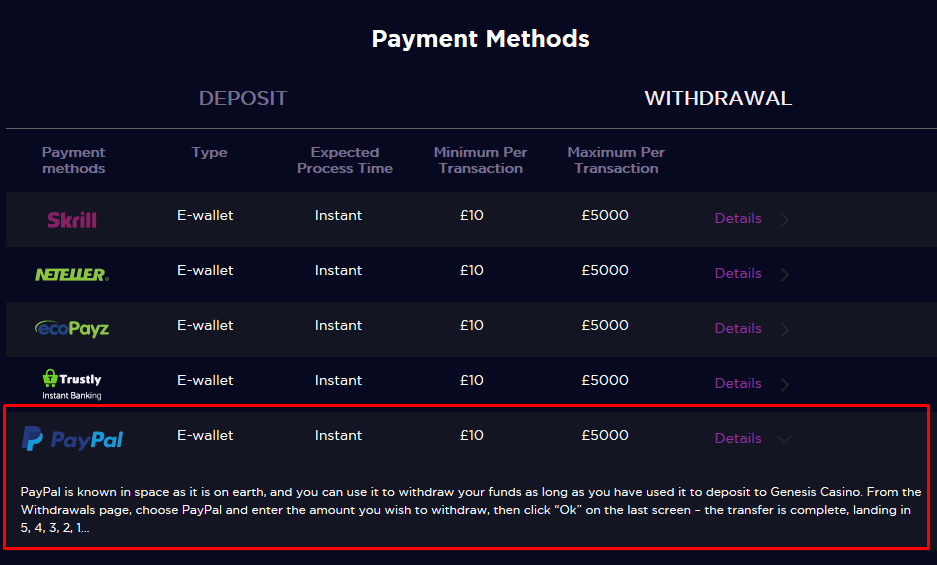Open Details link for ecoPayz
Screen dimensions: 937x565
coord(738,328)
